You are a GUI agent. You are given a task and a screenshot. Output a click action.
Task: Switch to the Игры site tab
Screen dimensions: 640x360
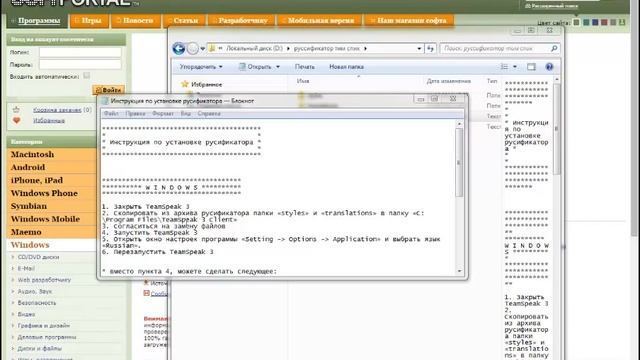pyautogui.click(x=89, y=20)
